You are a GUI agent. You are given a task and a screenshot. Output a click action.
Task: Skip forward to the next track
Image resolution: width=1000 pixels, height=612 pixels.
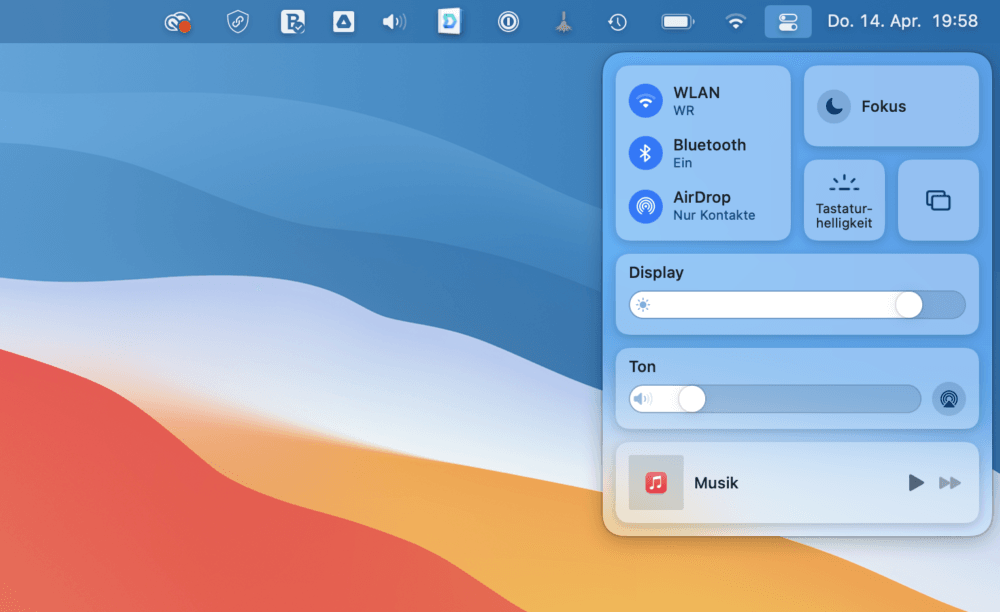950,483
